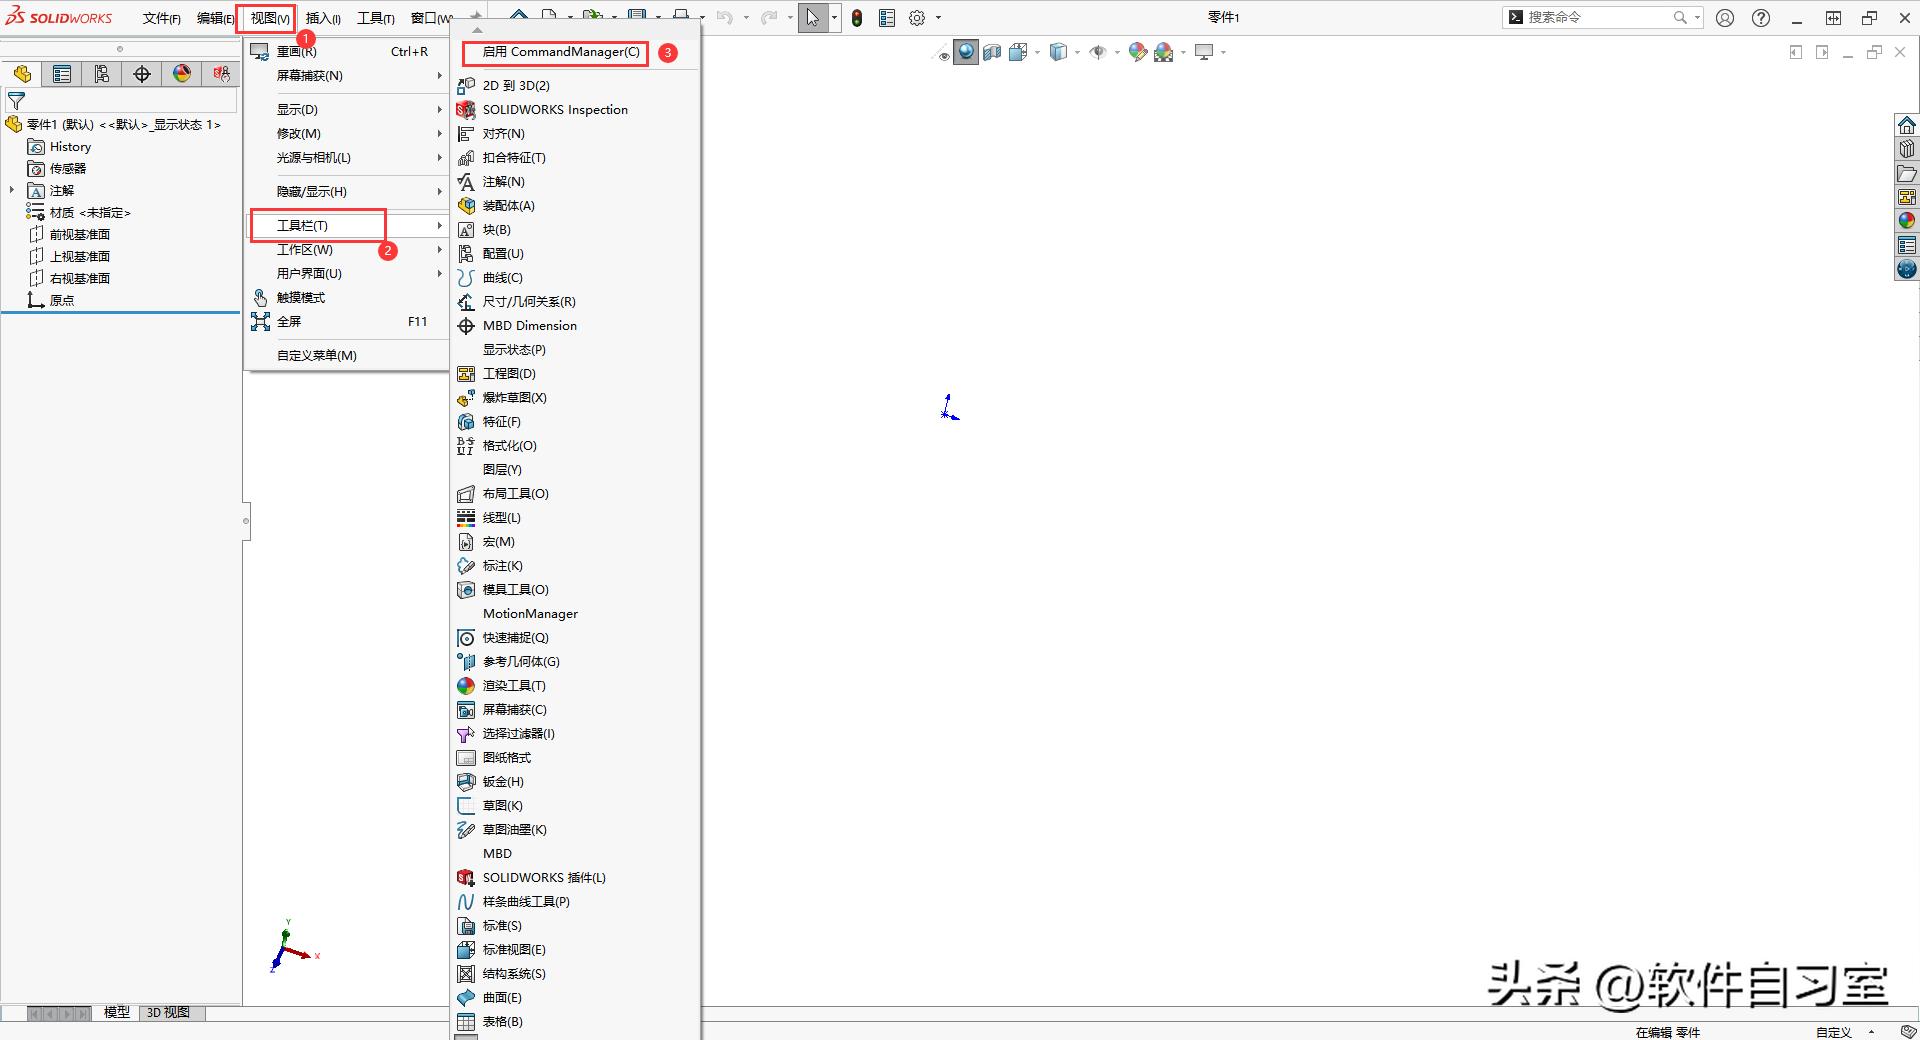The height and width of the screenshot is (1040, 1920).
Task: Select the Section View tool
Action: [x=991, y=53]
